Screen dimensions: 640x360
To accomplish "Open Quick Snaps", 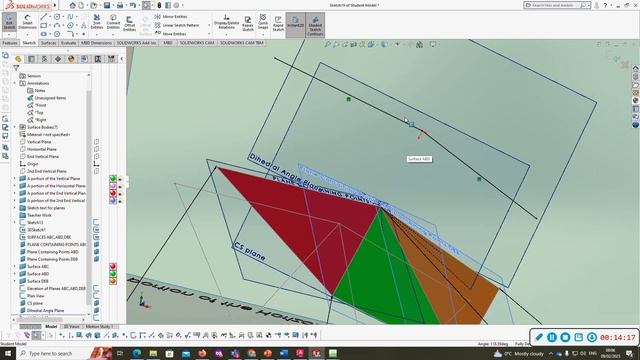I will click(x=263, y=21).
